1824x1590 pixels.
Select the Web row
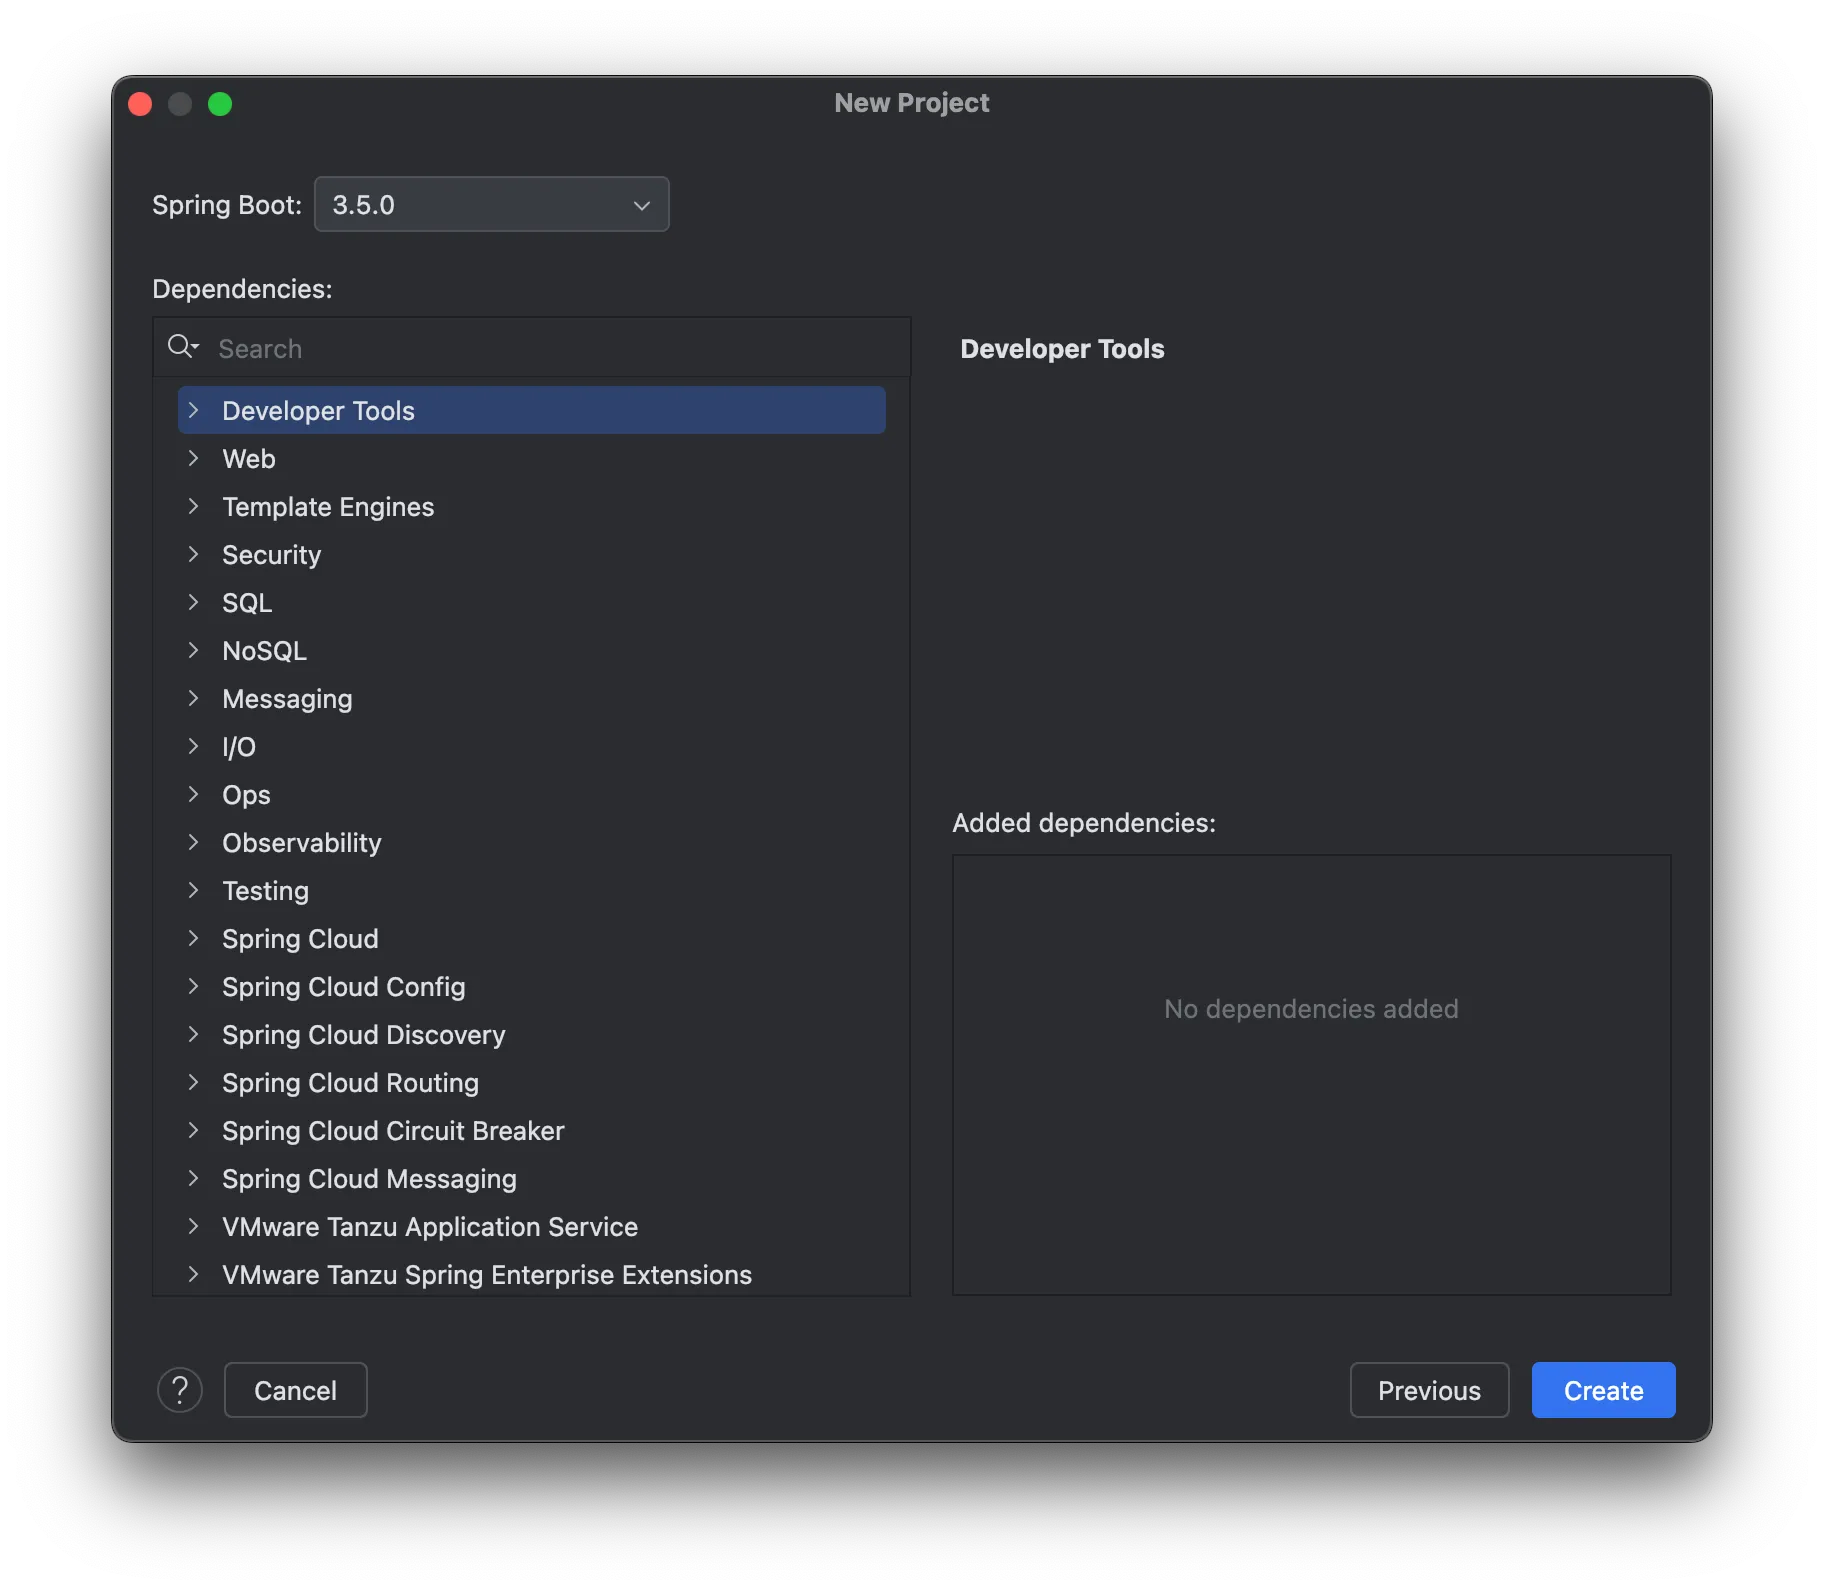coord(532,458)
